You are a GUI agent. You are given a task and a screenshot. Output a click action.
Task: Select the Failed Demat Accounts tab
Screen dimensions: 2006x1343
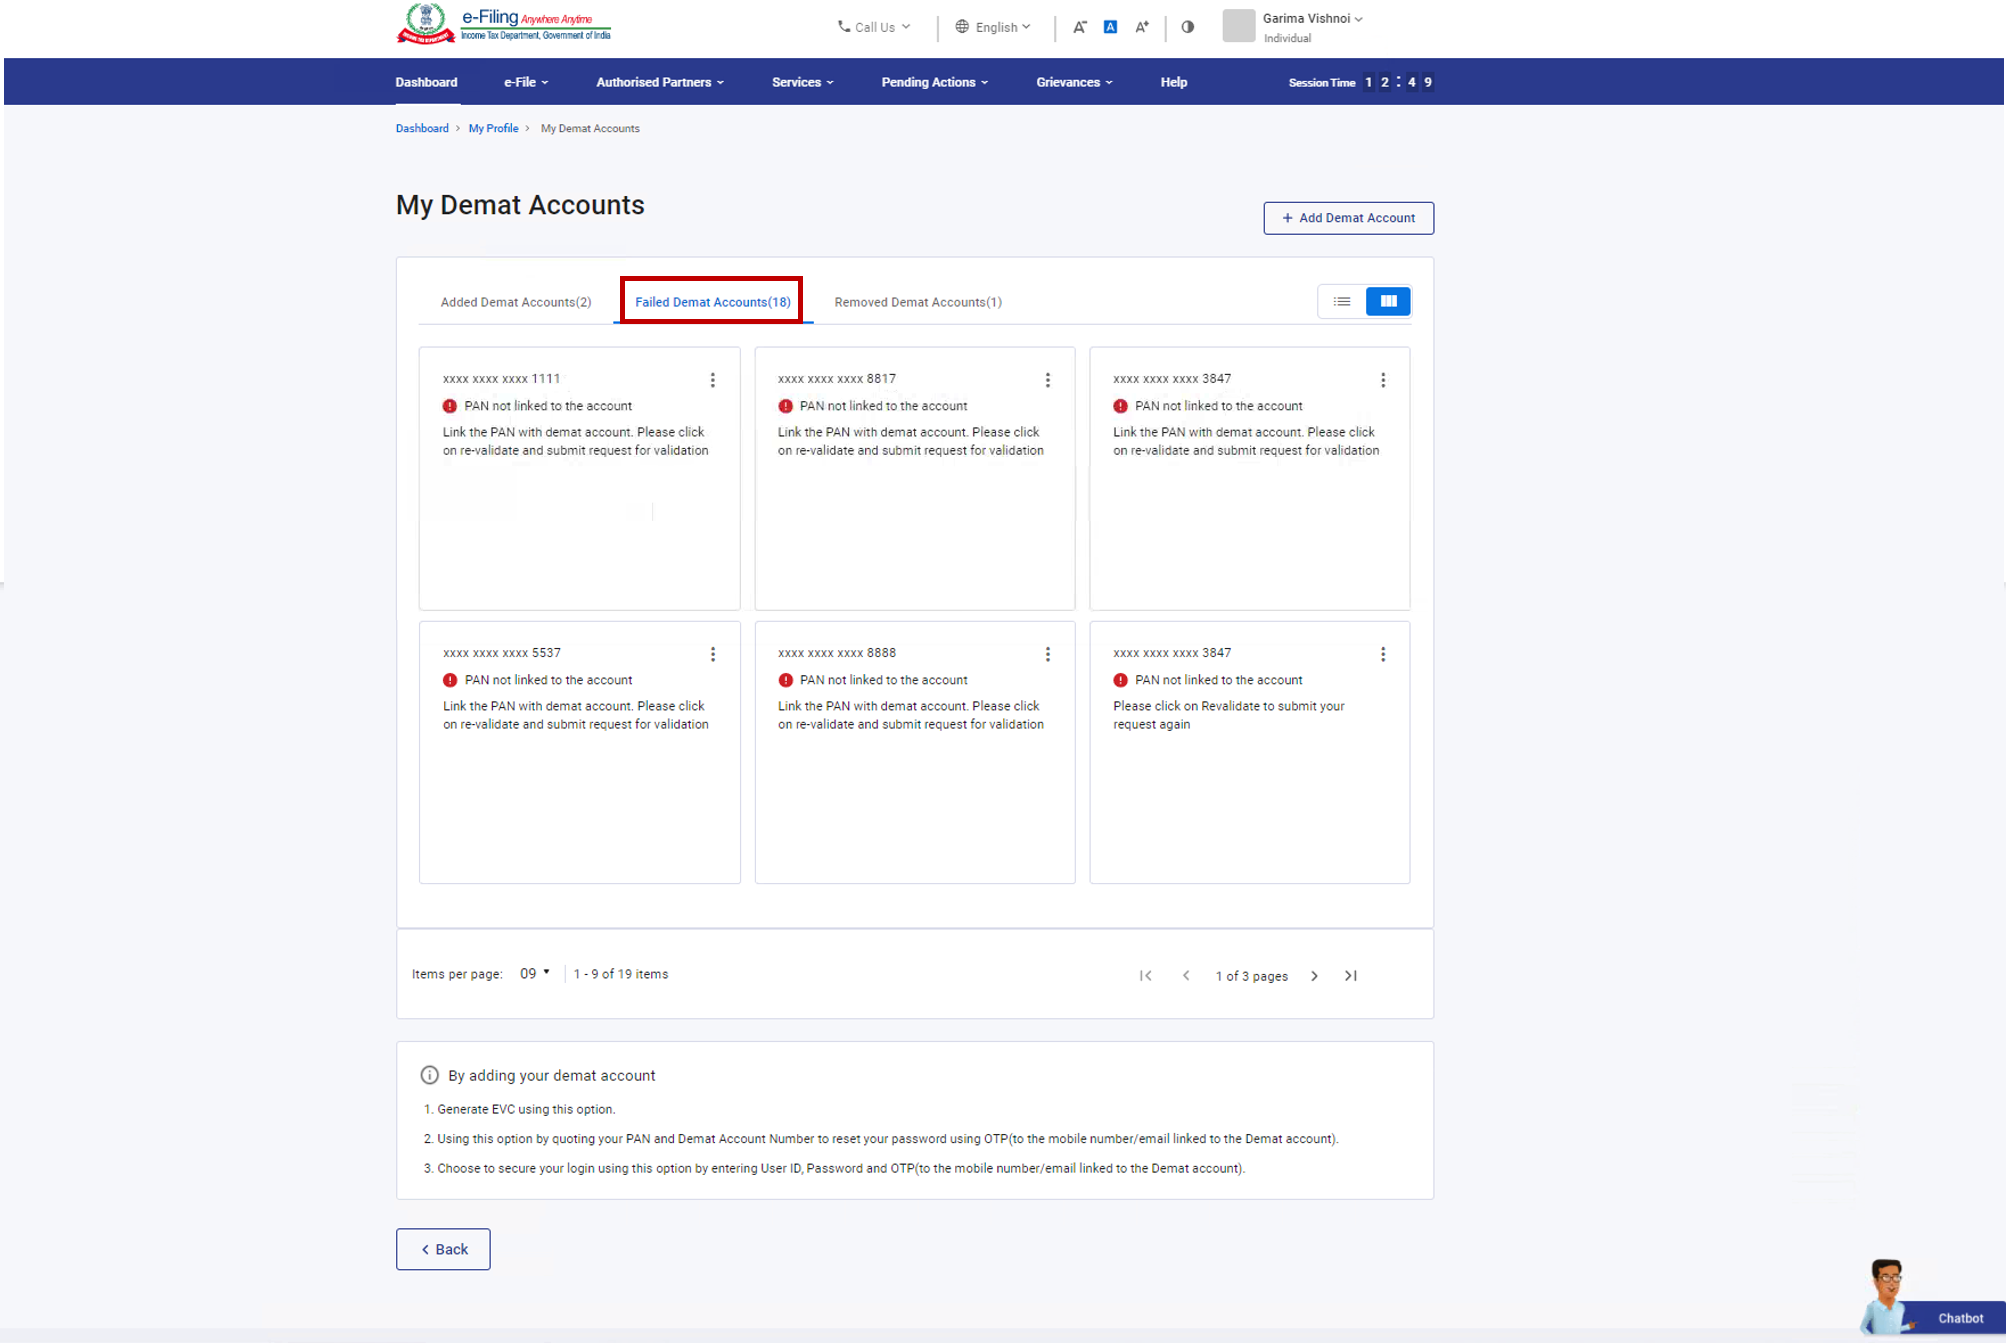712,301
